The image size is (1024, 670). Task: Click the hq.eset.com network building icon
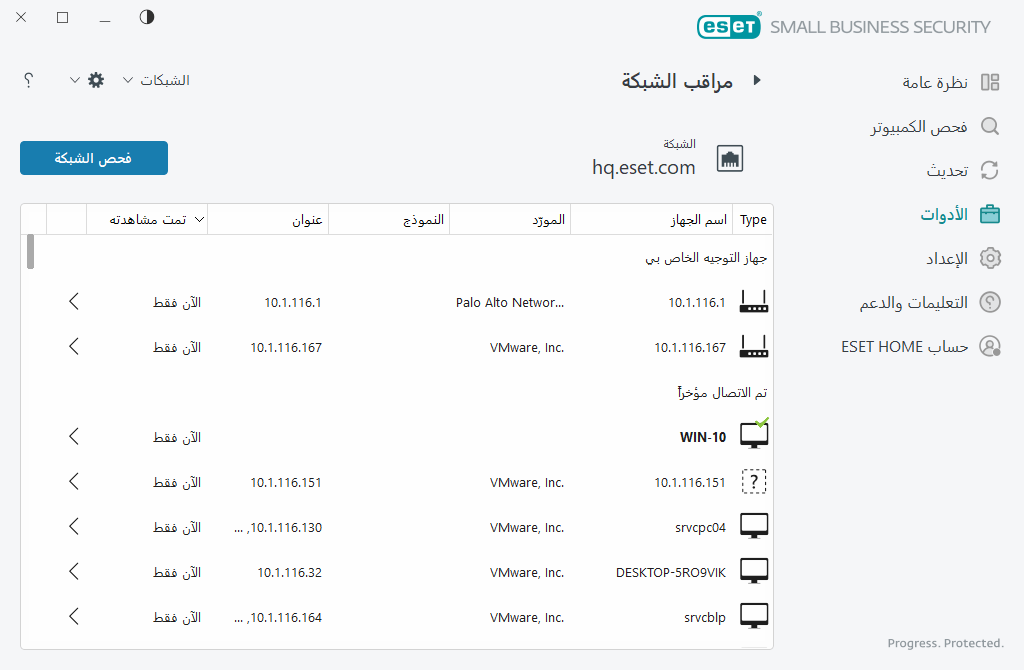[x=729, y=158]
